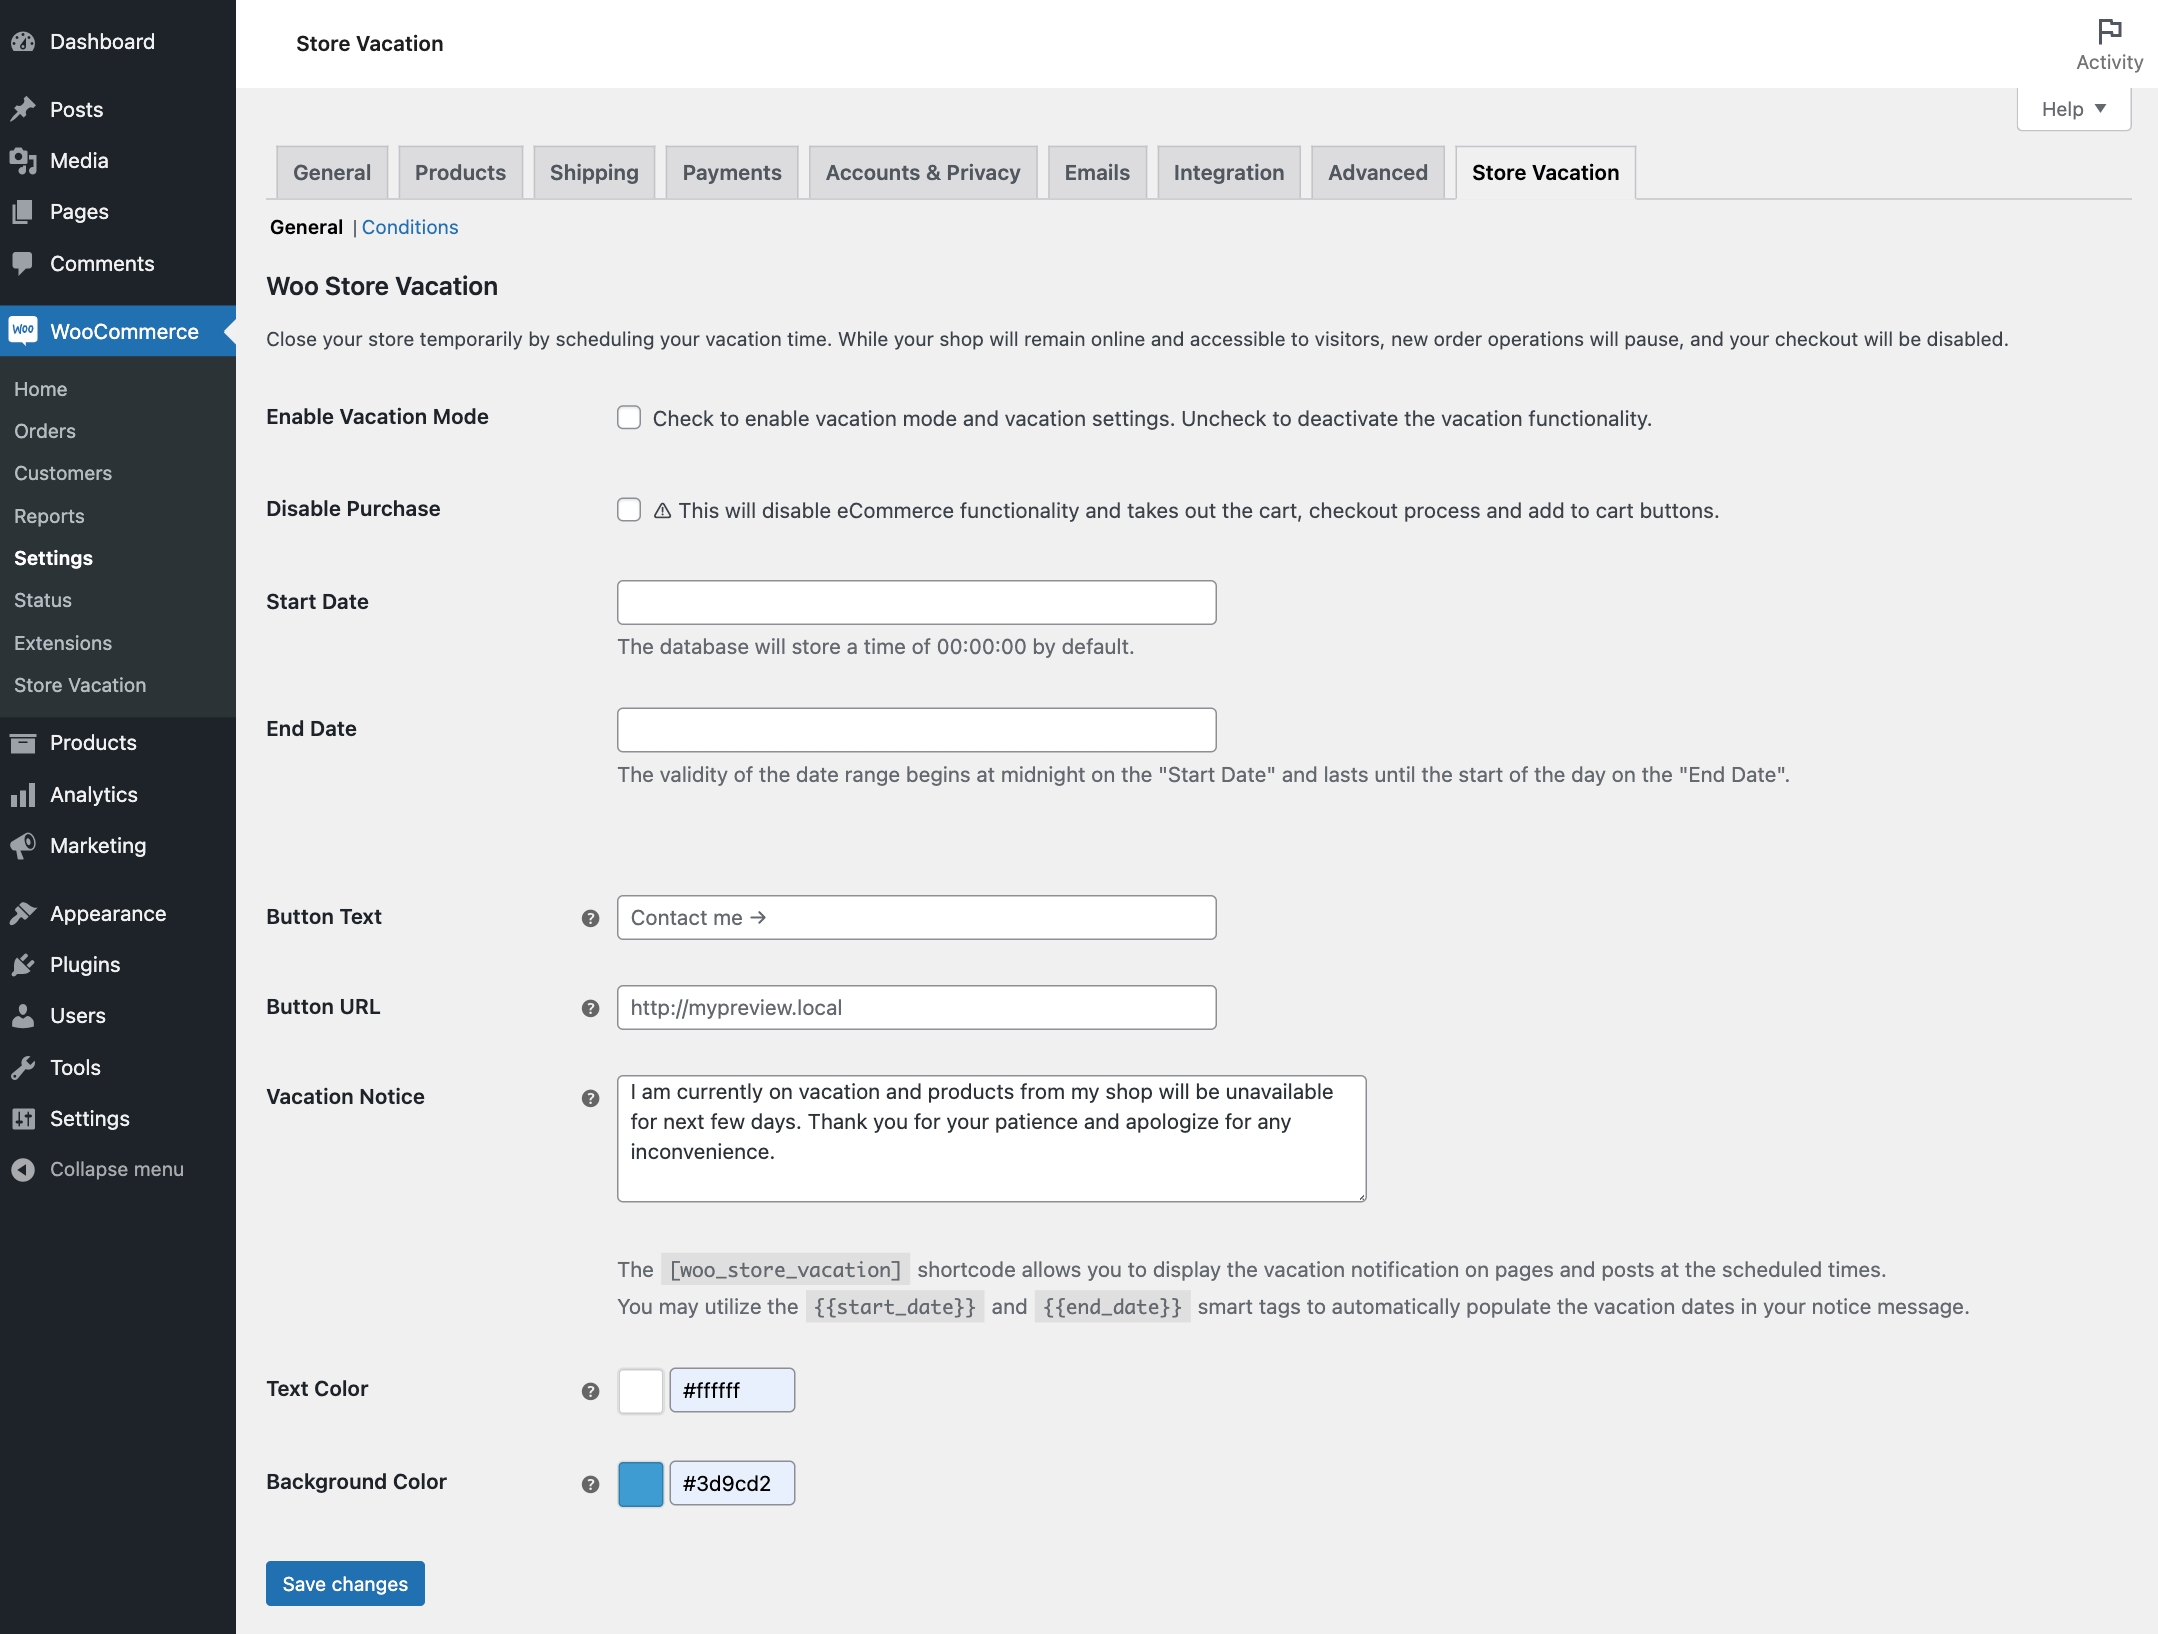2158x1634 pixels.
Task: Click the Appearance paintbrush icon
Action: (23, 913)
